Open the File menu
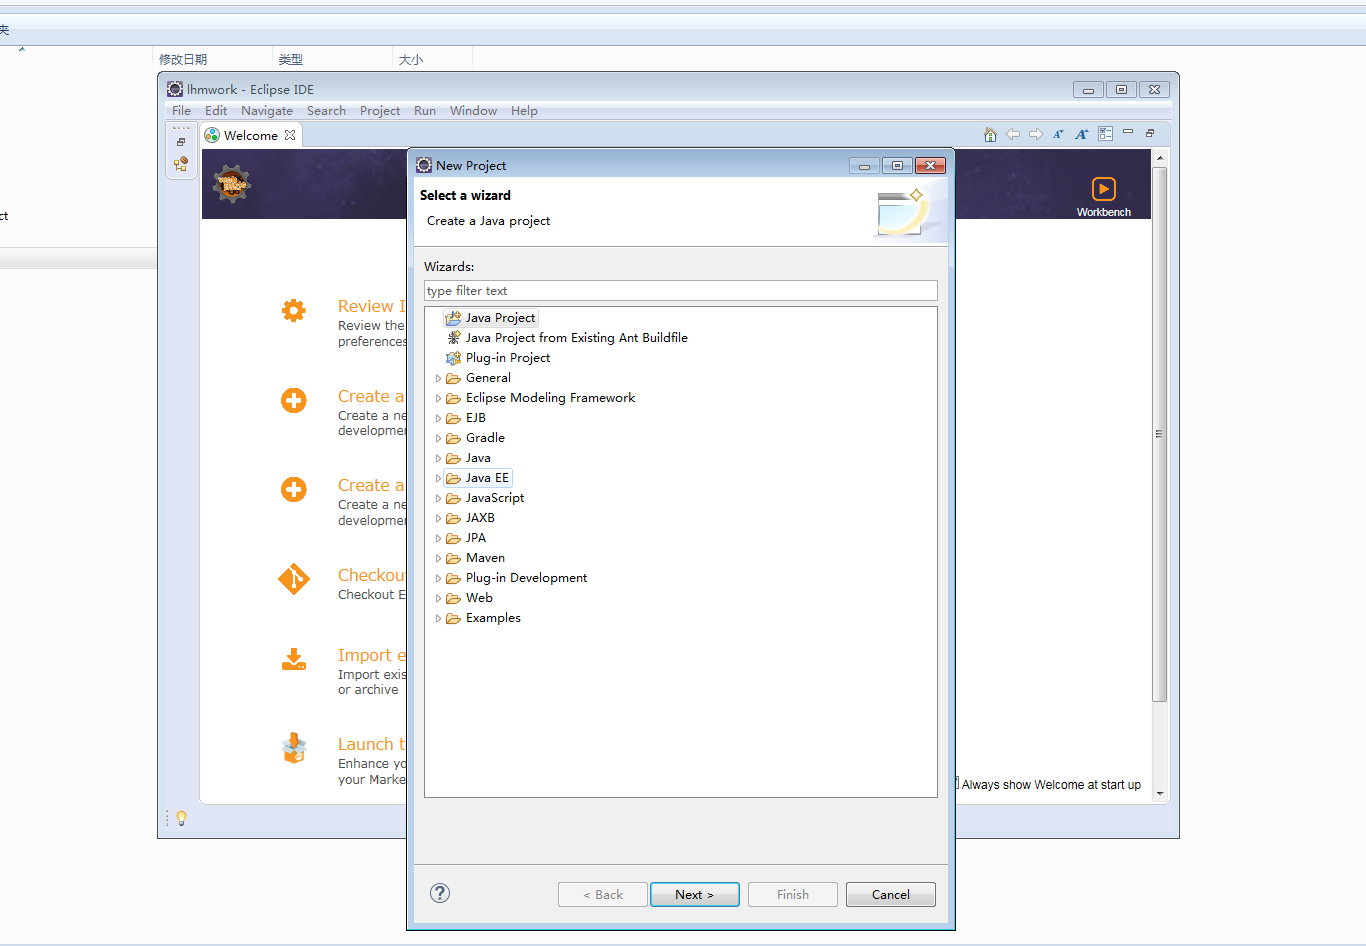1366x946 pixels. click(181, 111)
